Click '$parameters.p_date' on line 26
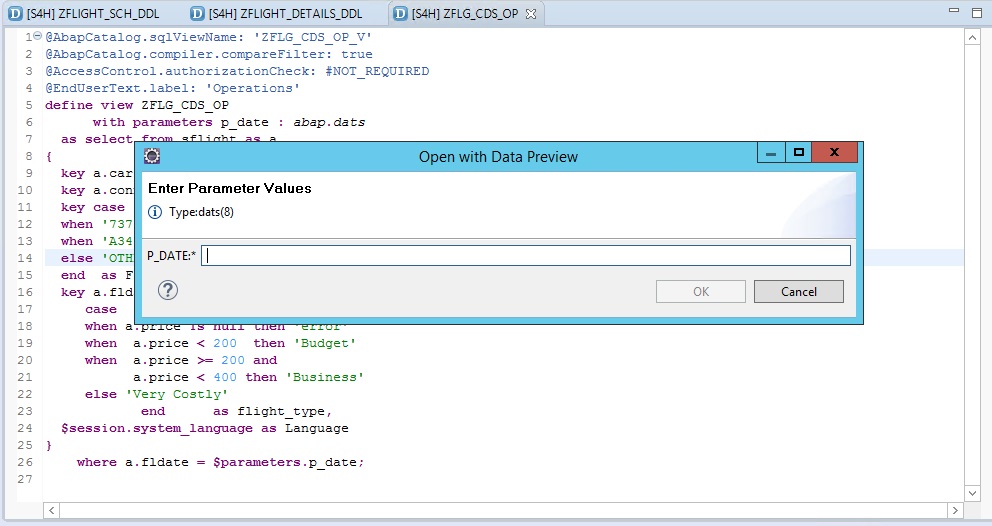This screenshot has height=526, width=992. (285, 463)
